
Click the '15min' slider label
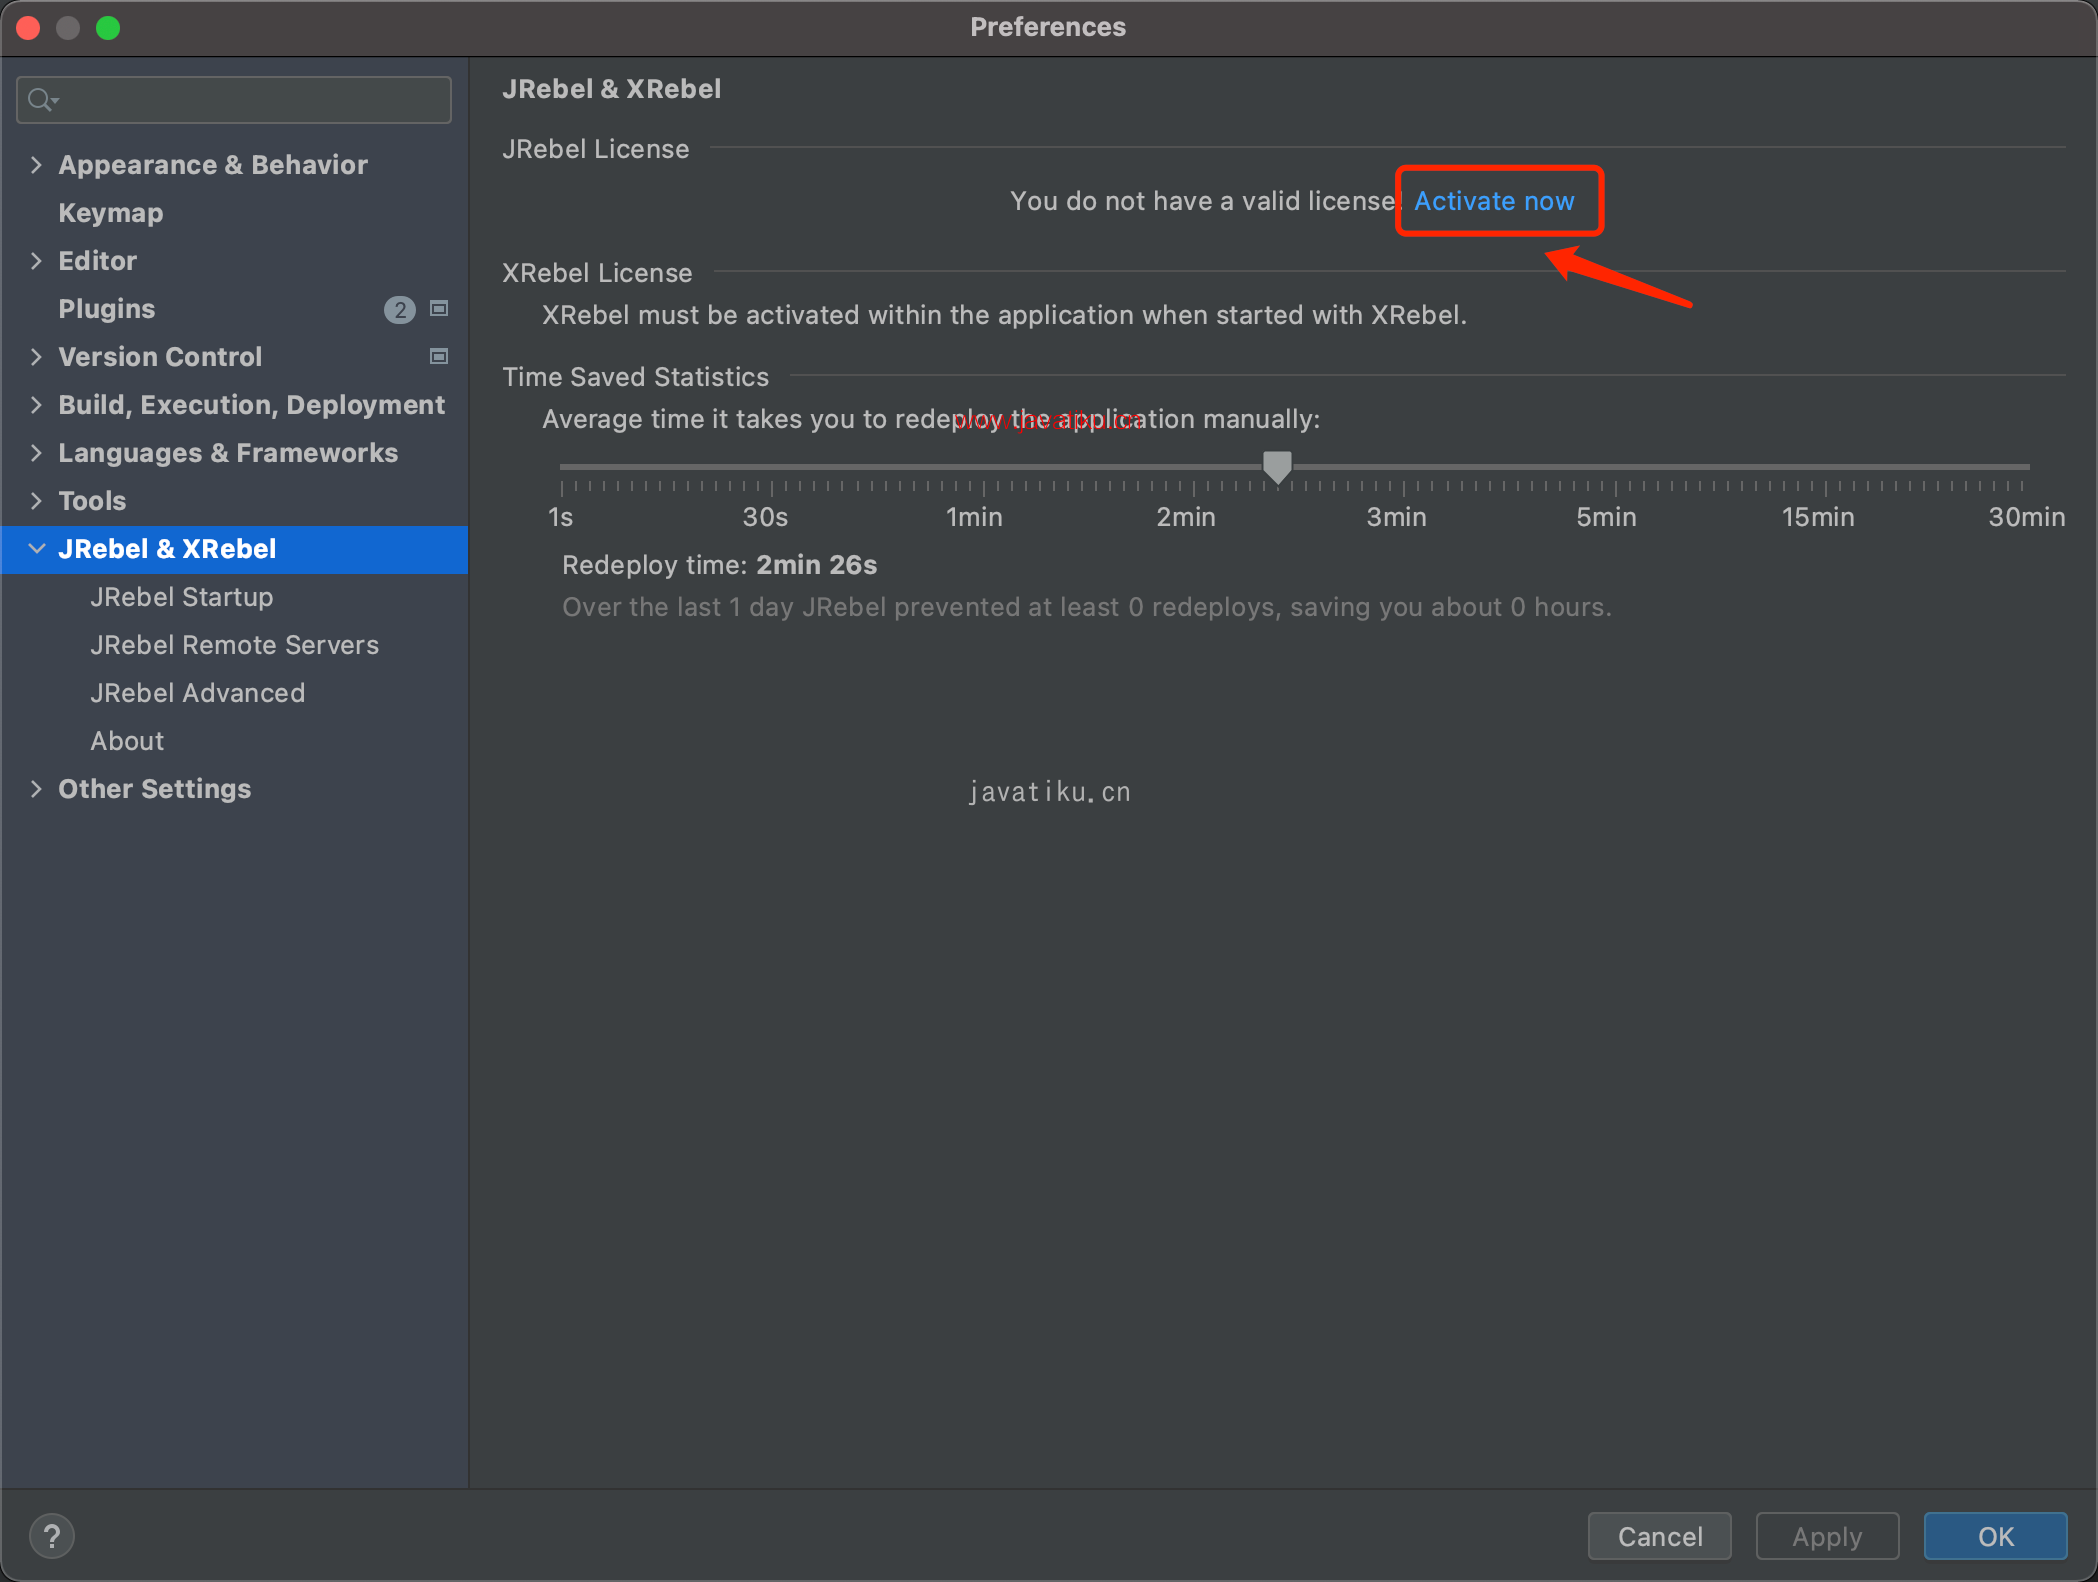pos(1818,517)
